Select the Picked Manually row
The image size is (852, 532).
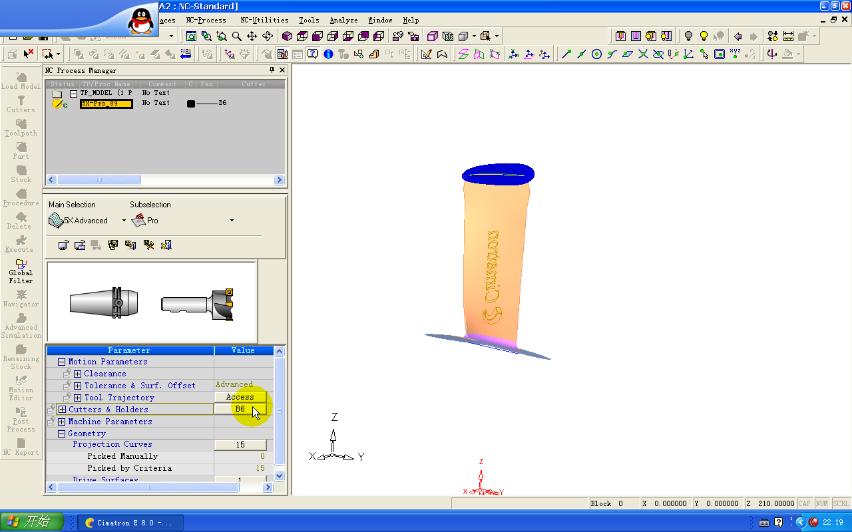(x=160, y=456)
